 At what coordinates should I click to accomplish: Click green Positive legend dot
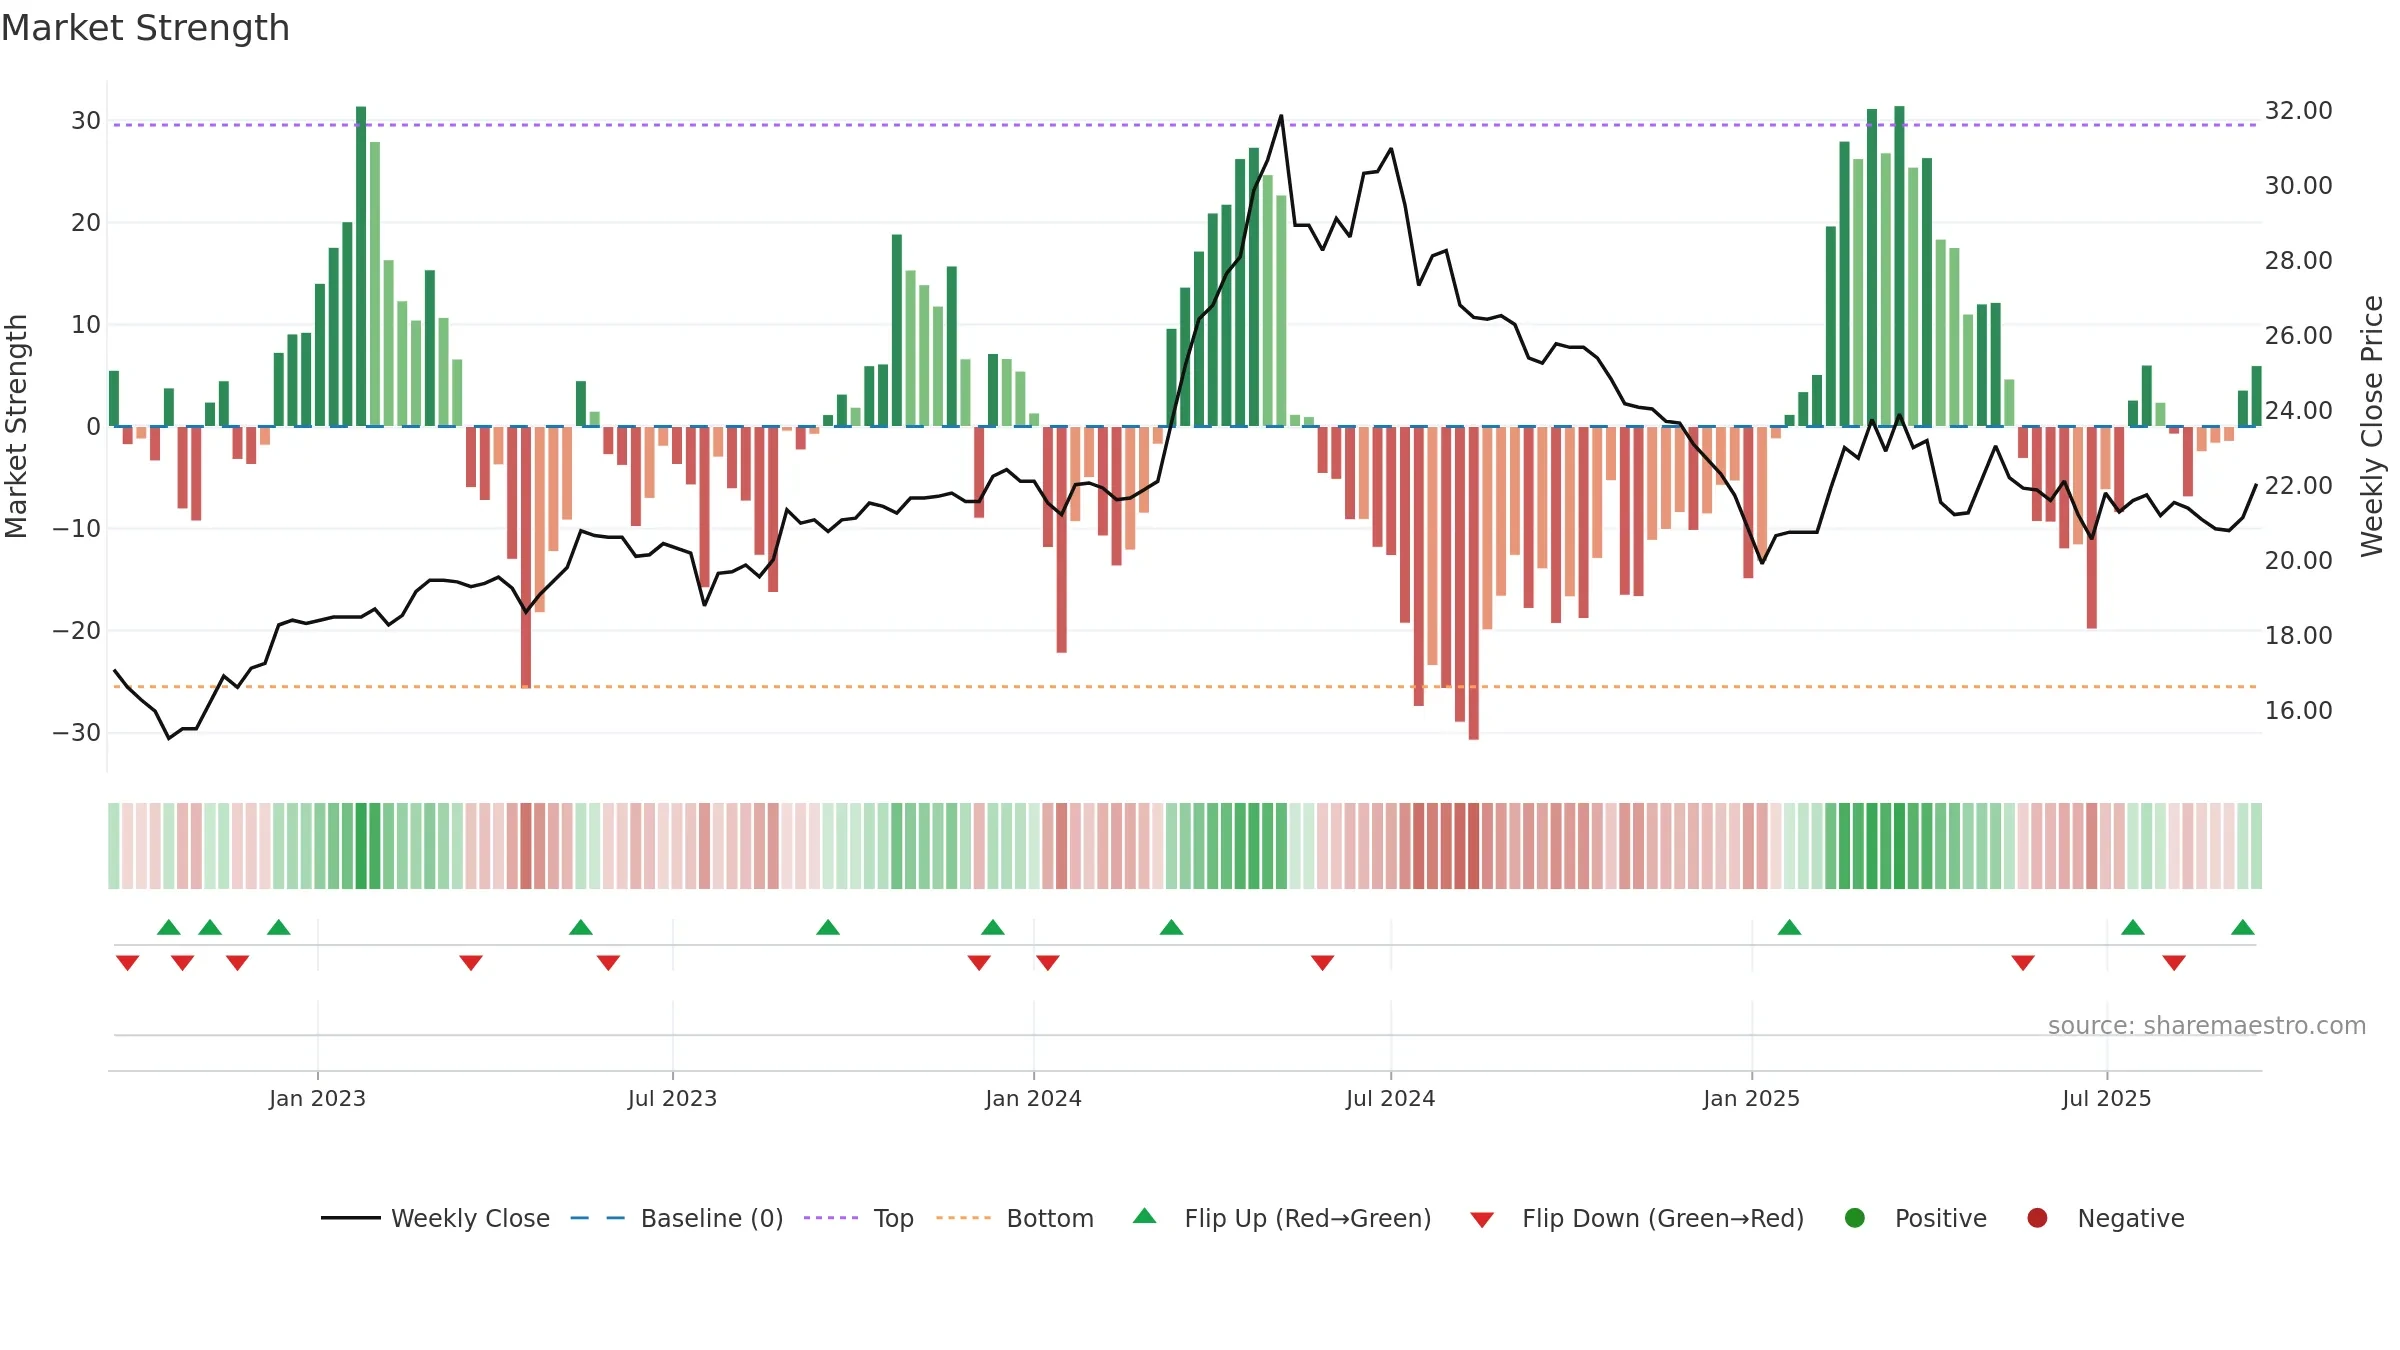pyautogui.click(x=1855, y=1218)
